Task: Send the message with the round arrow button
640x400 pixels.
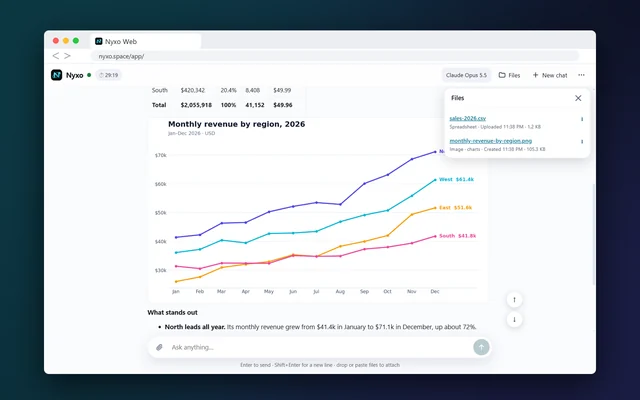Action: [x=481, y=347]
